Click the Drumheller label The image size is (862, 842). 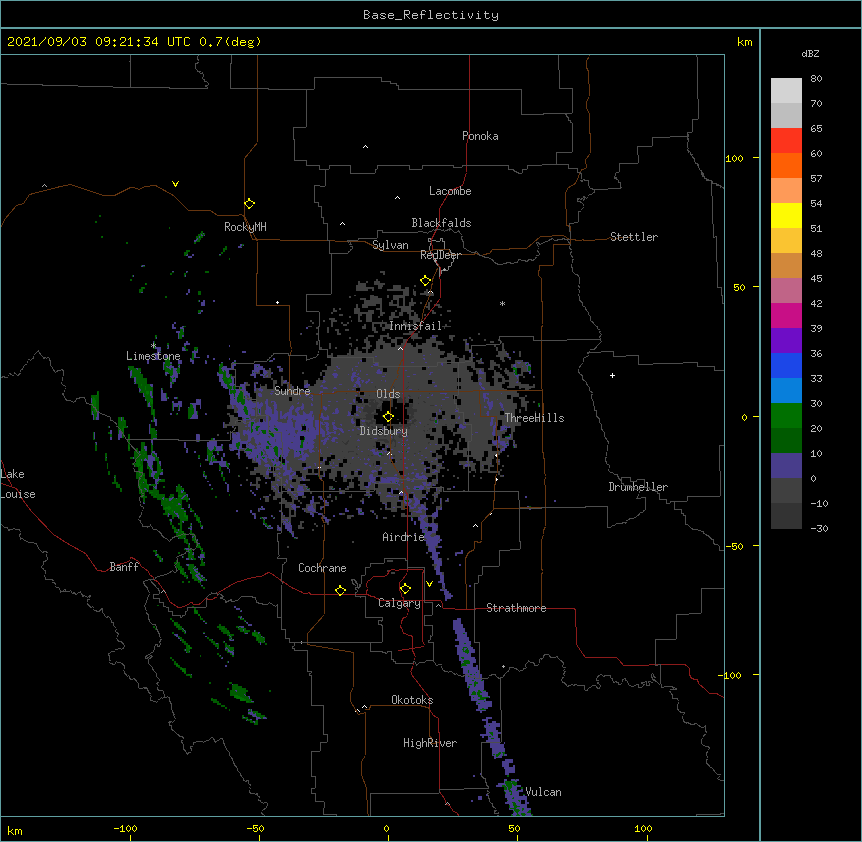point(638,487)
